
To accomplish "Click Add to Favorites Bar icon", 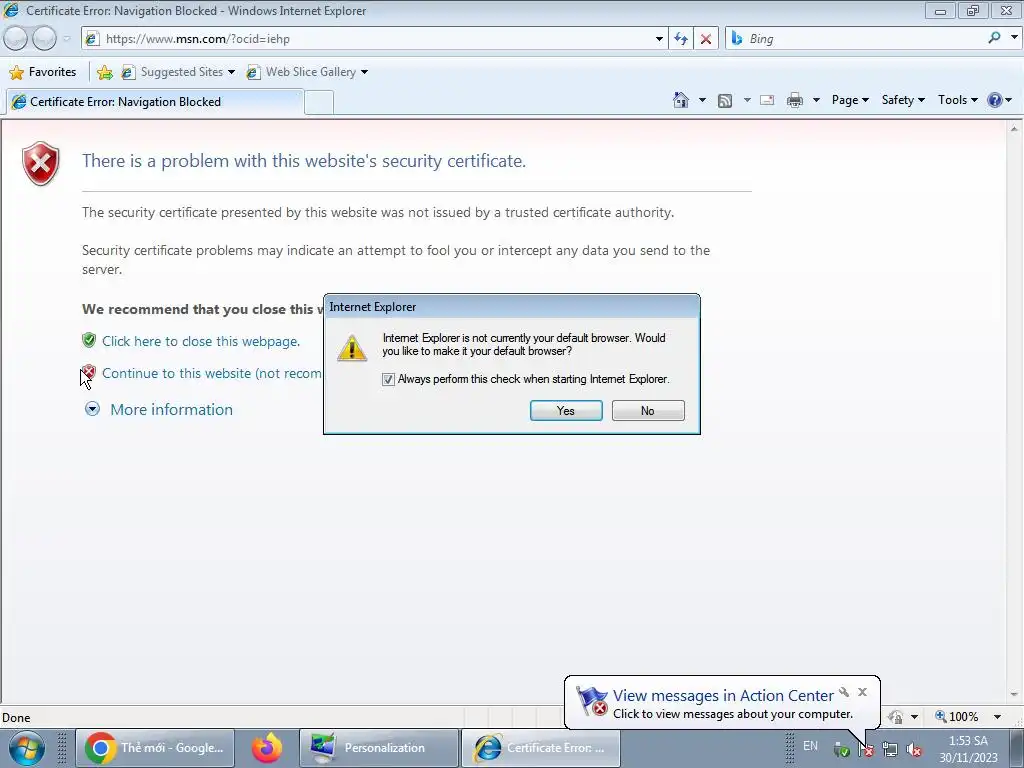I will pyautogui.click(x=104, y=72).
